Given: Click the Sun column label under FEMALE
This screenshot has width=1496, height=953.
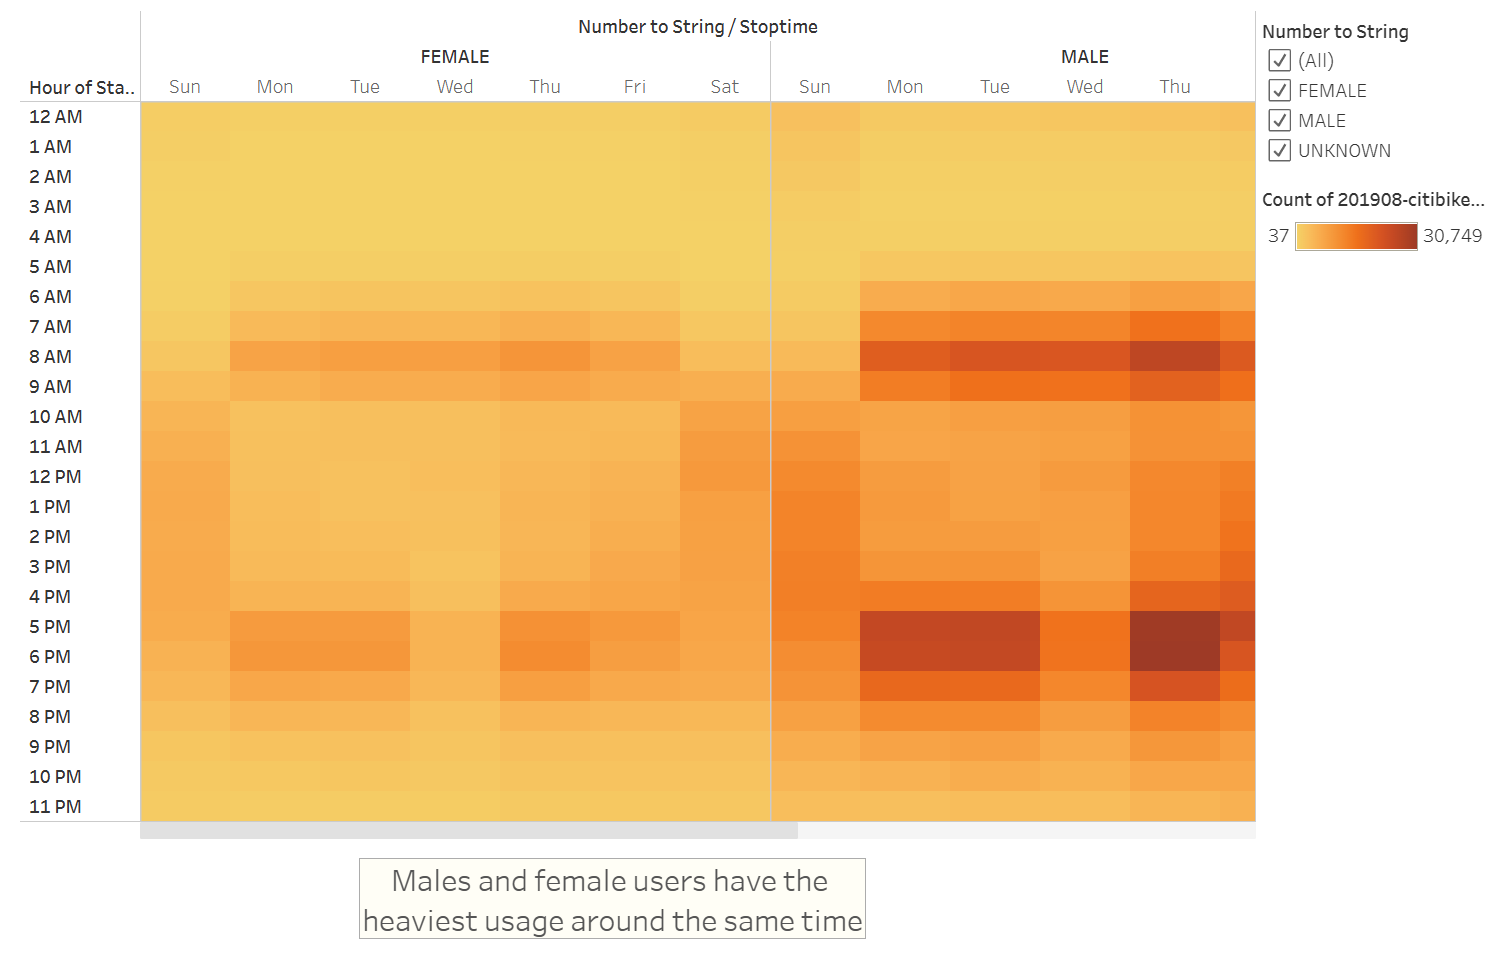Looking at the screenshot, I should (185, 86).
